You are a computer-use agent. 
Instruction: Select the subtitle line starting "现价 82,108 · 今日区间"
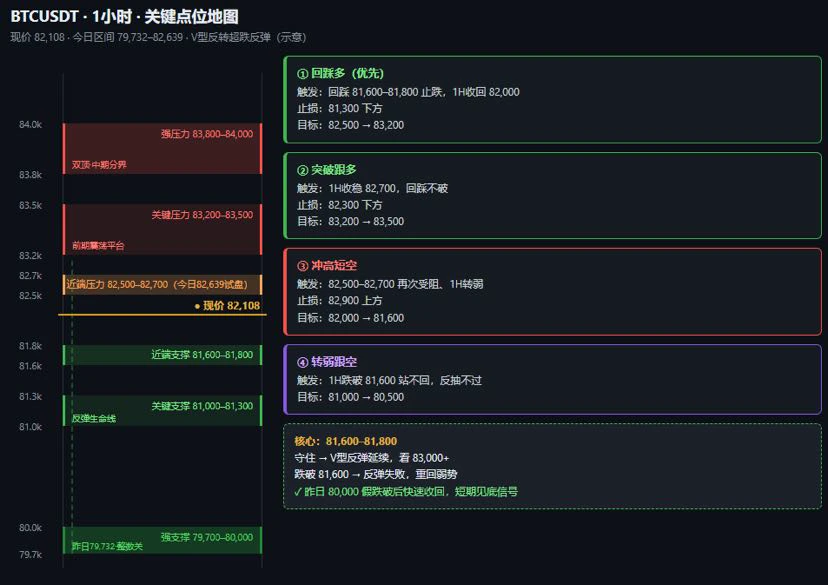tap(158, 37)
